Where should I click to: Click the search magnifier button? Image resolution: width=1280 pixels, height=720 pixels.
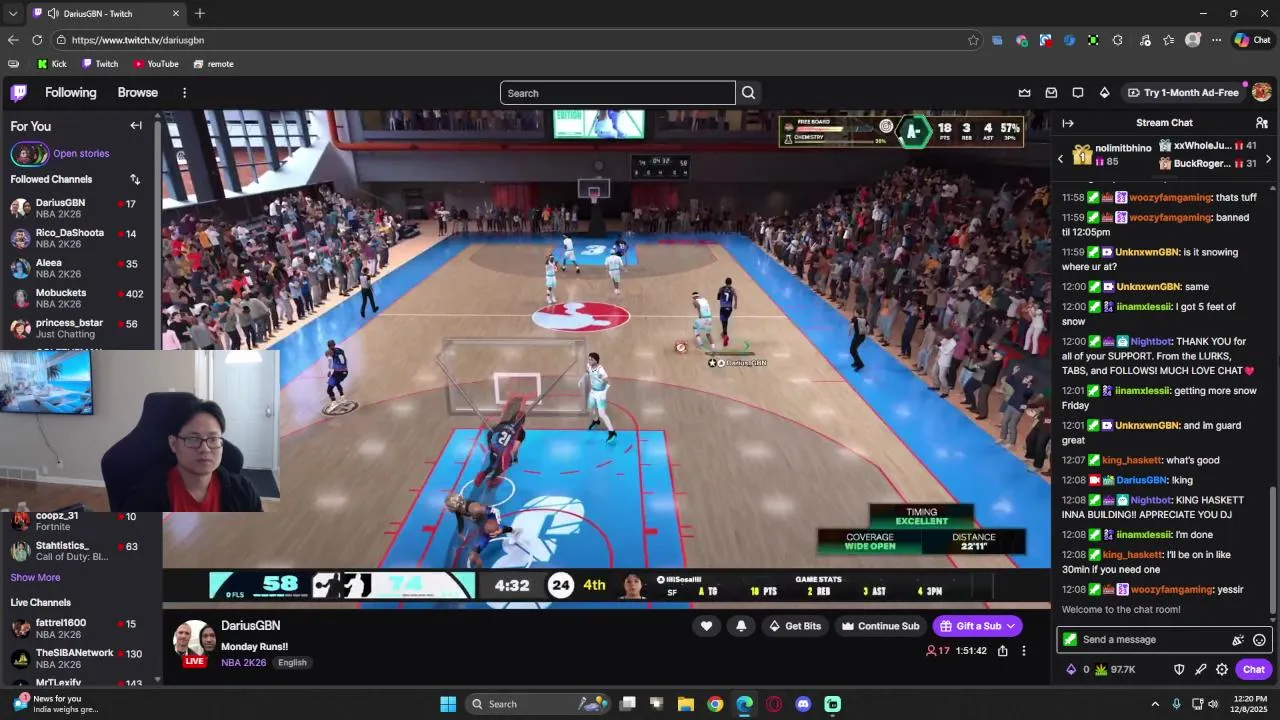(x=748, y=93)
